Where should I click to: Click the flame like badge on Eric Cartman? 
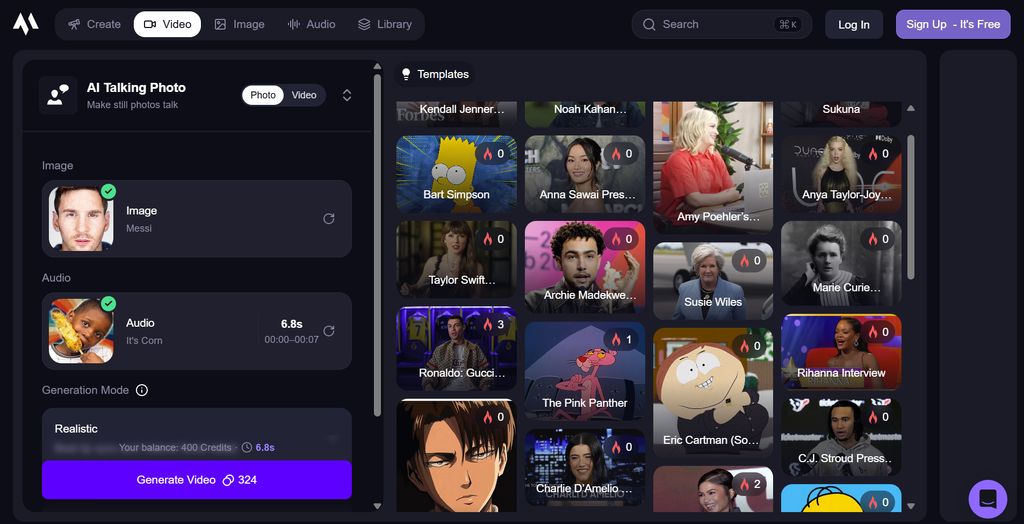[750, 346]
